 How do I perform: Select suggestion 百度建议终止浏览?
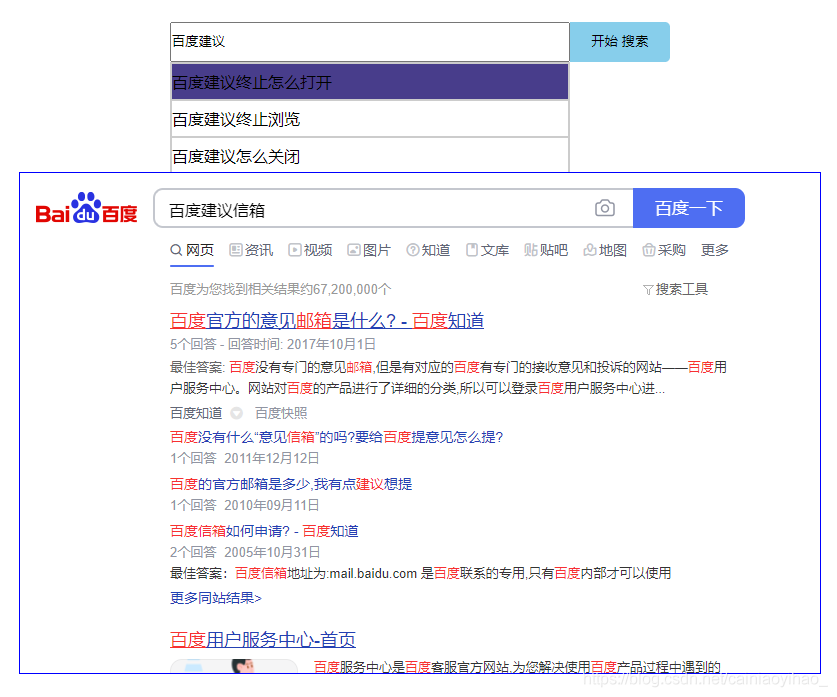pyautogui.click(x=369, y=119)
